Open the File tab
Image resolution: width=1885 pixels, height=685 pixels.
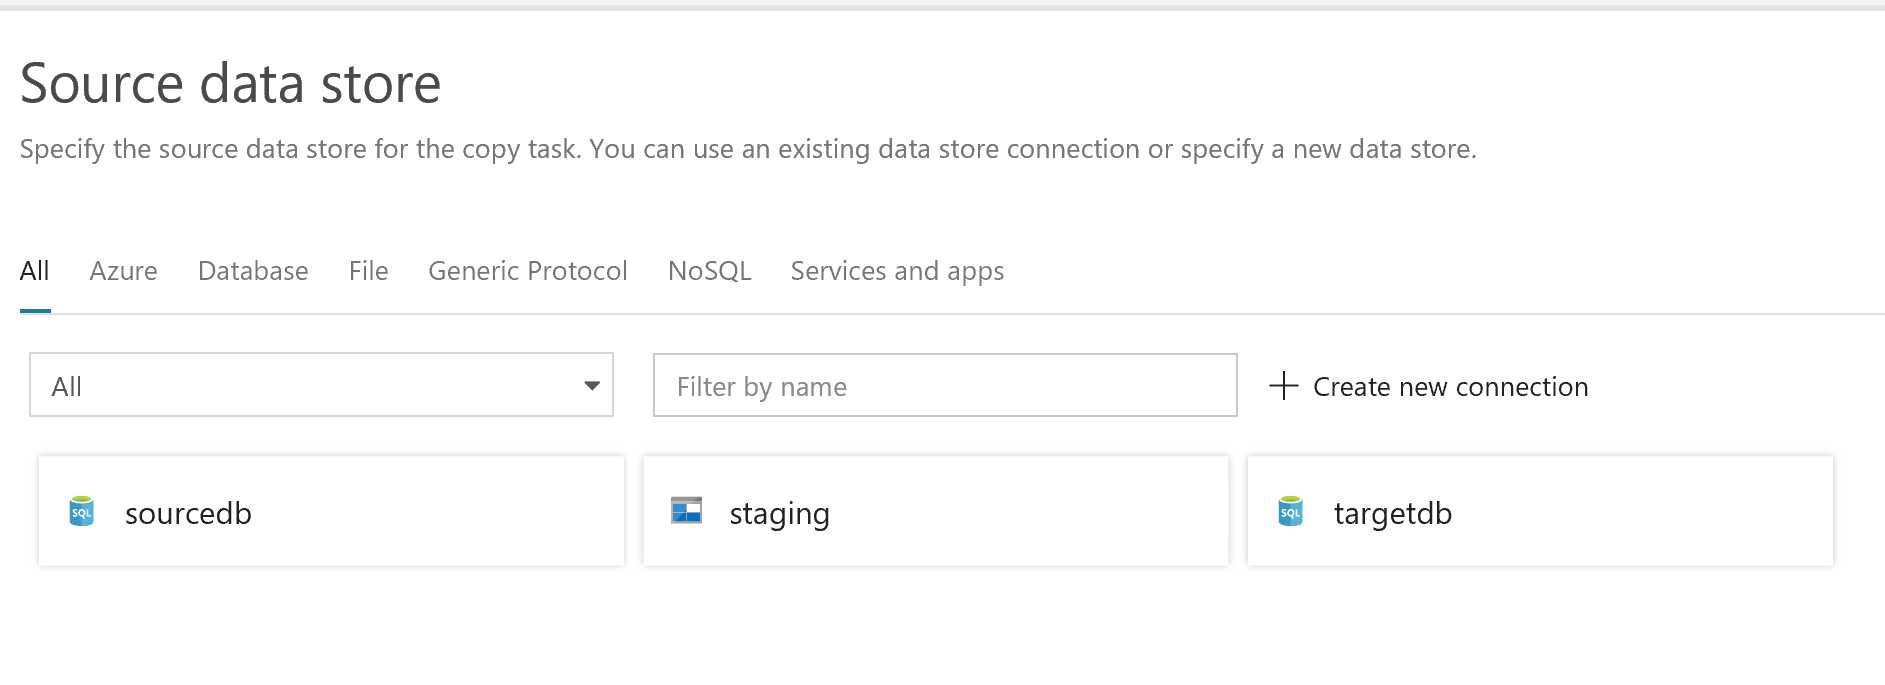click(x=369, y=271)
